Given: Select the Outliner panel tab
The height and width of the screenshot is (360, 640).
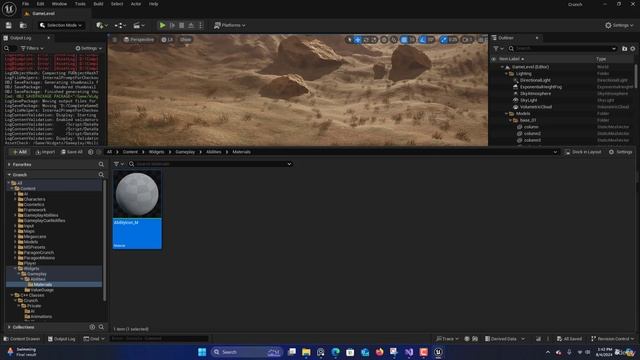Looking at the screenshot, I should tap(506, 38).
